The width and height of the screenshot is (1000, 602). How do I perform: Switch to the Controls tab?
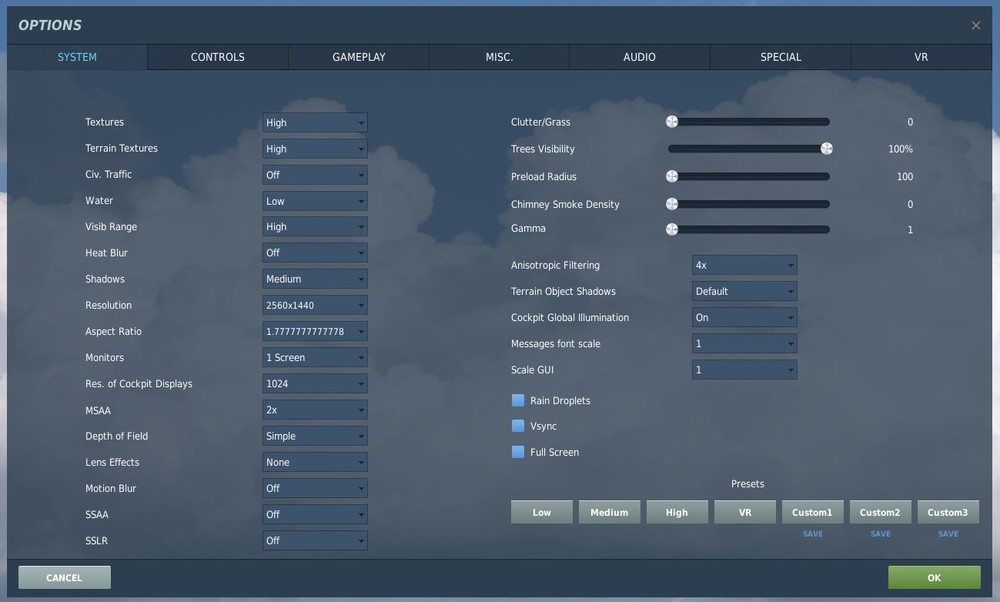[217, 57]
